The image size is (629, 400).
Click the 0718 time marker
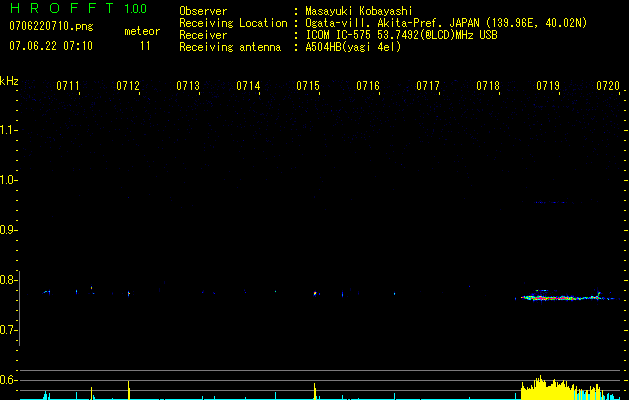coord(488,86)
